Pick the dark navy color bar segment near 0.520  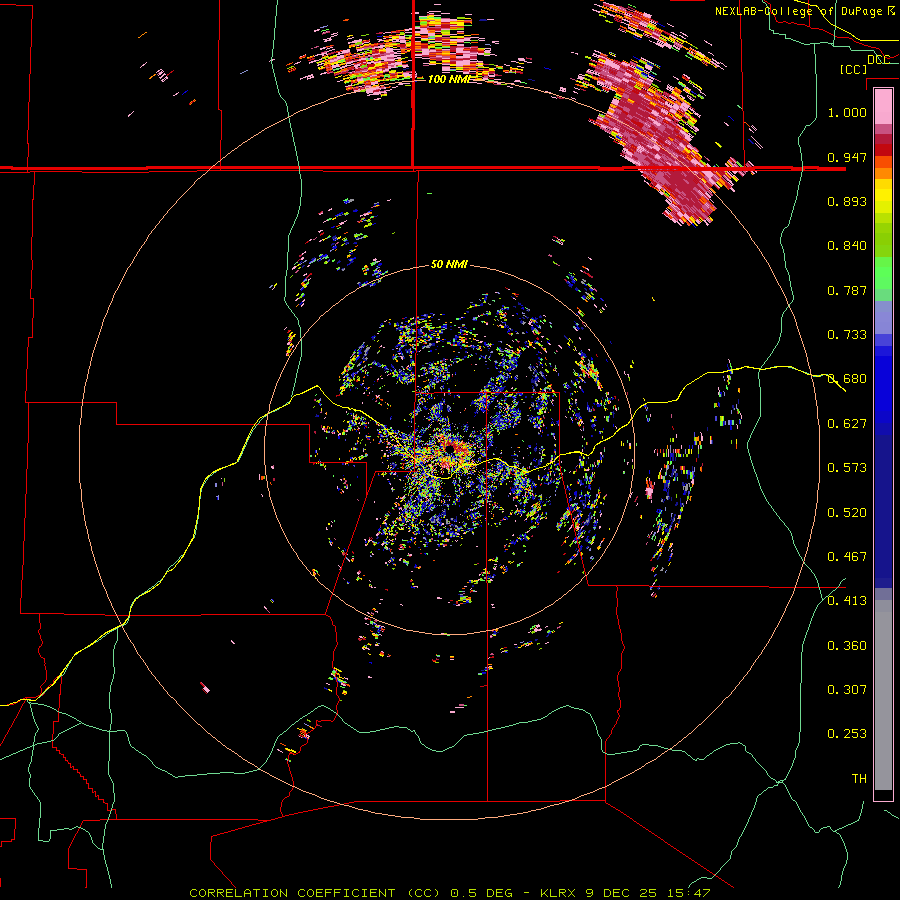[x=883, y=511]
